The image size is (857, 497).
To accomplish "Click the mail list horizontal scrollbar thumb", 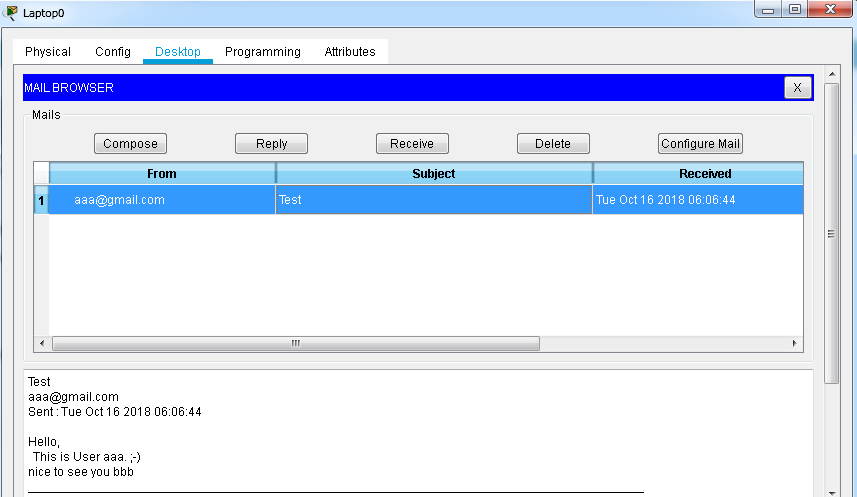I will pyautogui.click(x=296, y=343).
